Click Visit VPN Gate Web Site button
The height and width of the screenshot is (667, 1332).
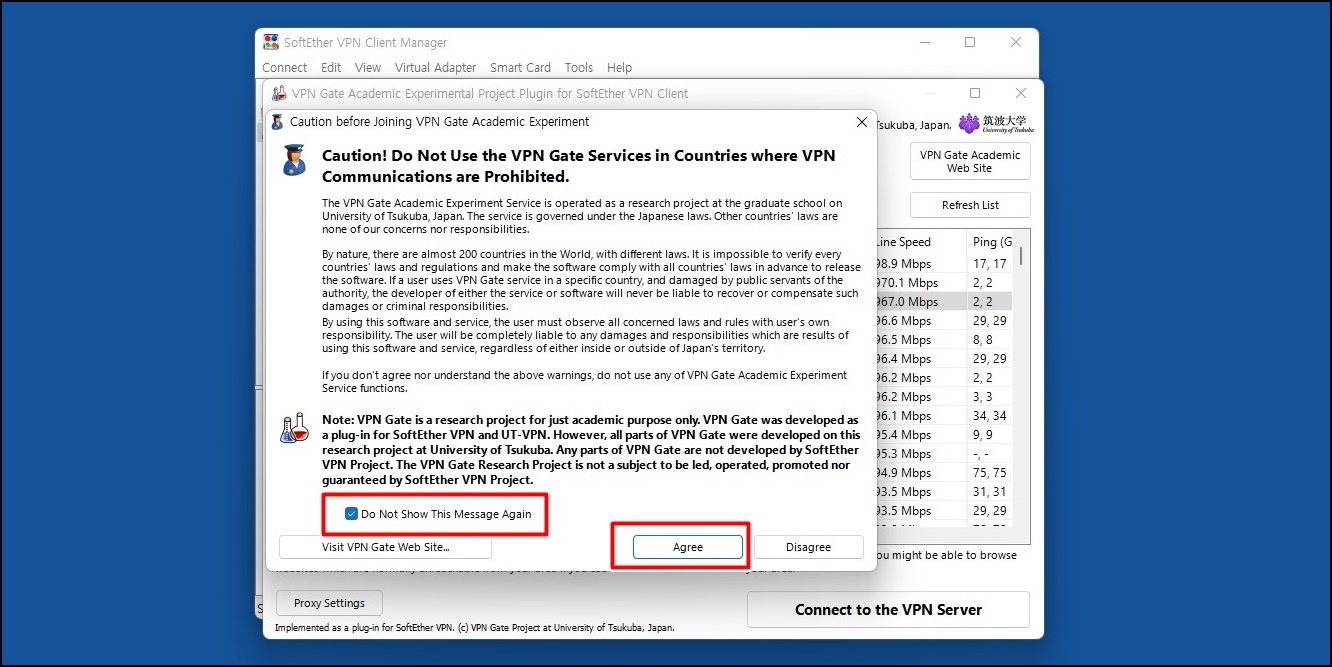click(385, 547)
